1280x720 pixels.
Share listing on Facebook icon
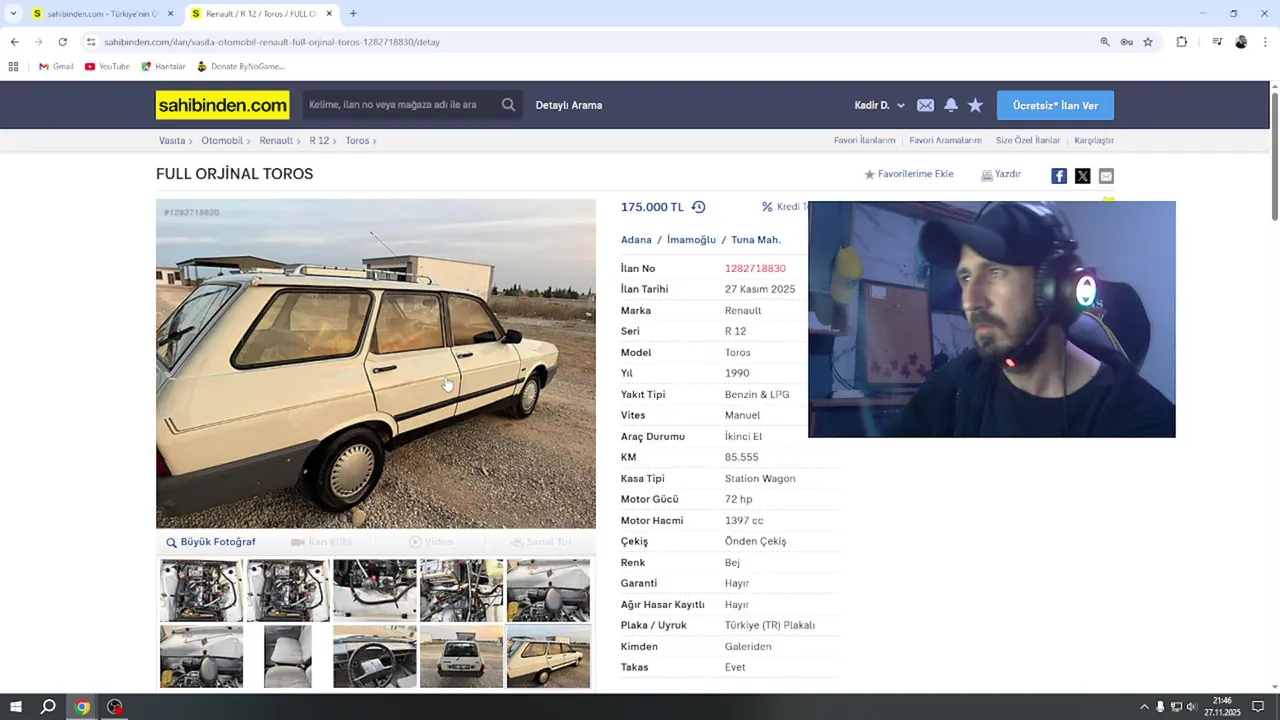click(x=1059, y=176)
